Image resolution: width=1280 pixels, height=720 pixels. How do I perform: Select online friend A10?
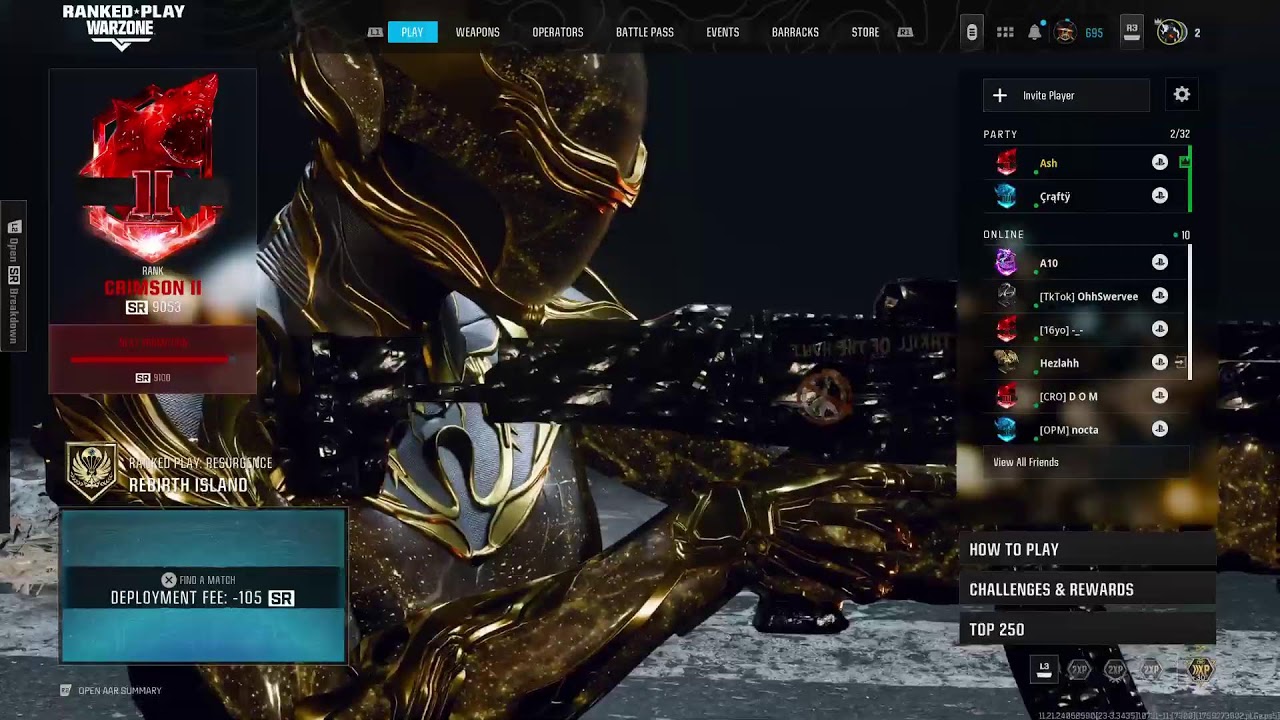tap(1086, 263)
